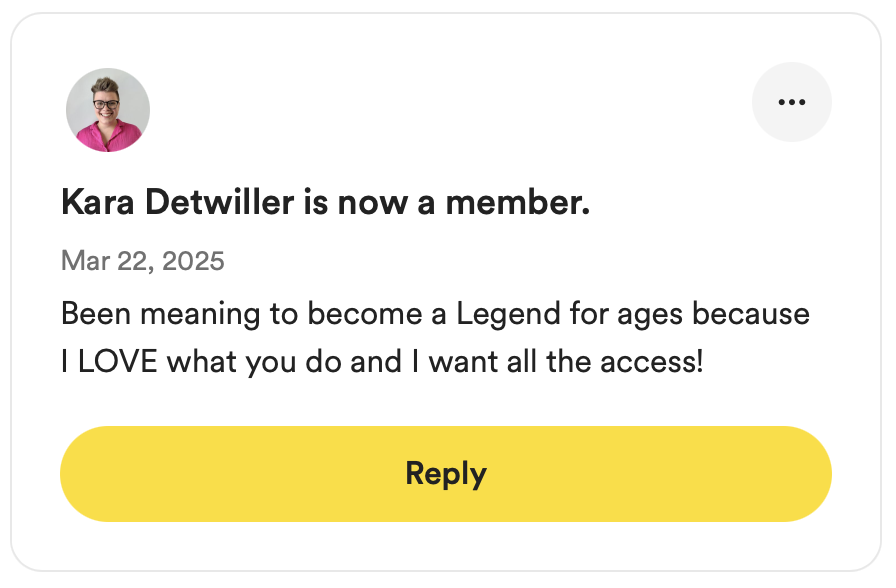This screenshot has width=896, height=588.
Task: Open the three-dot more options menu
Action: coord(791,102)
